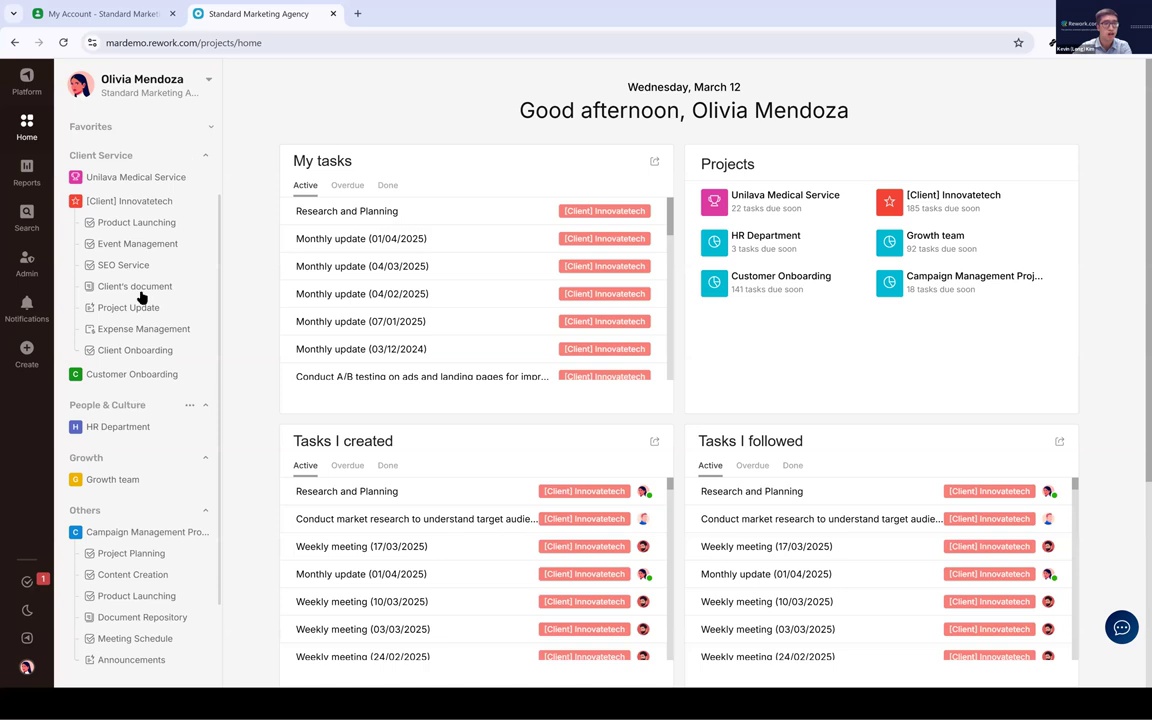Open Expense Management in sidebar
Image resolution: width=1152 pixels, height=720 pixels.
coord(144,329)
